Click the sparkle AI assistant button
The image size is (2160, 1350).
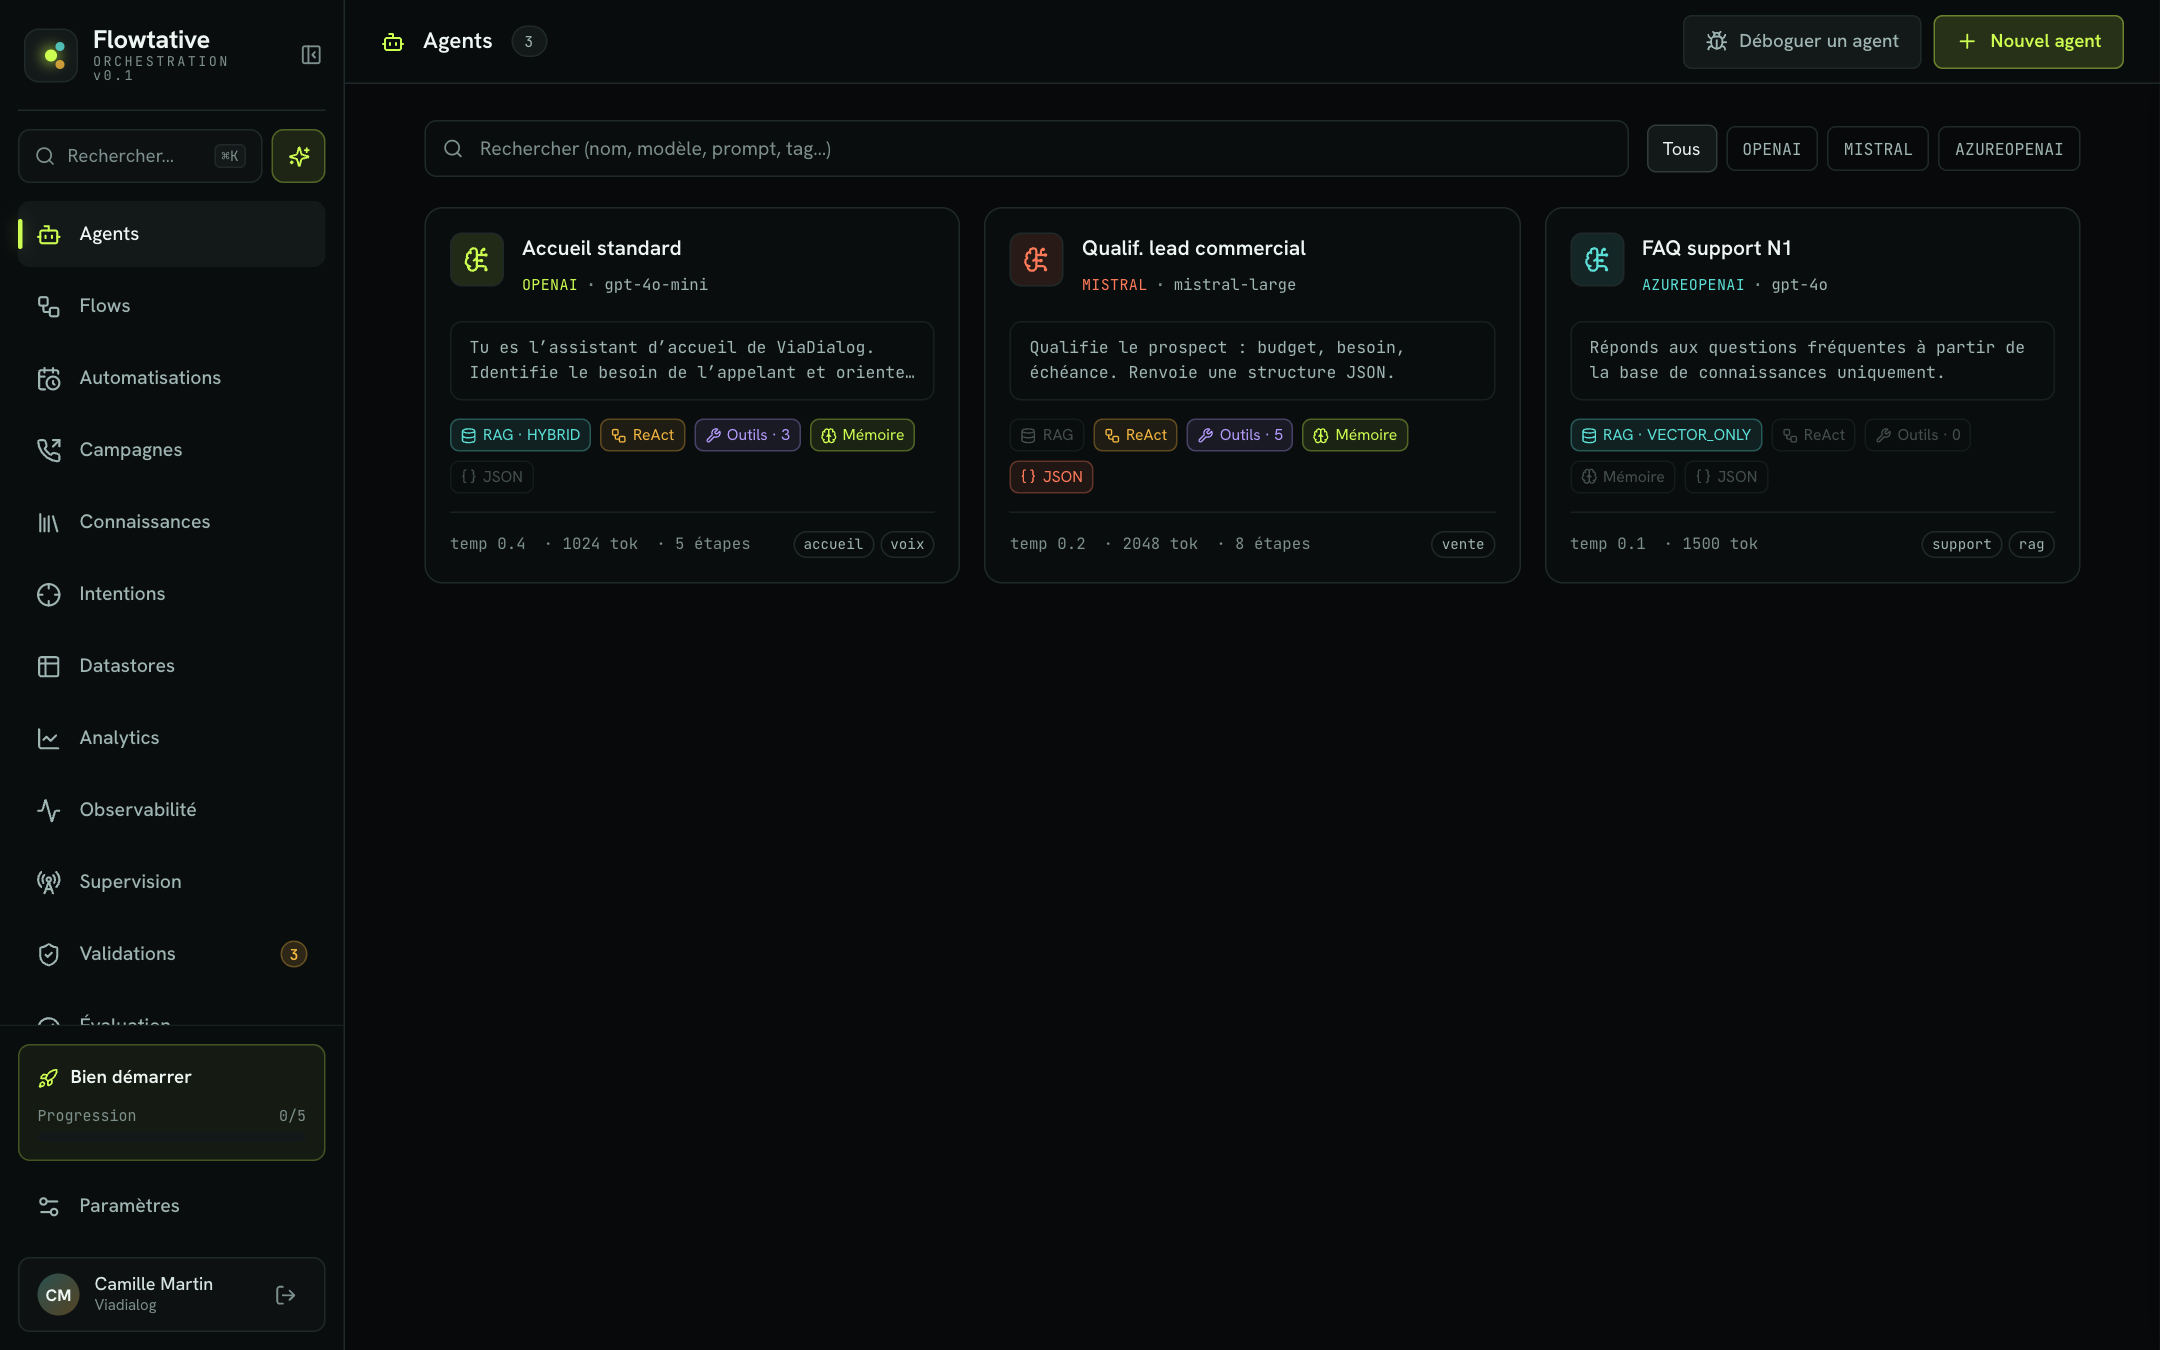pyautogui.click(x=298, y=156)
